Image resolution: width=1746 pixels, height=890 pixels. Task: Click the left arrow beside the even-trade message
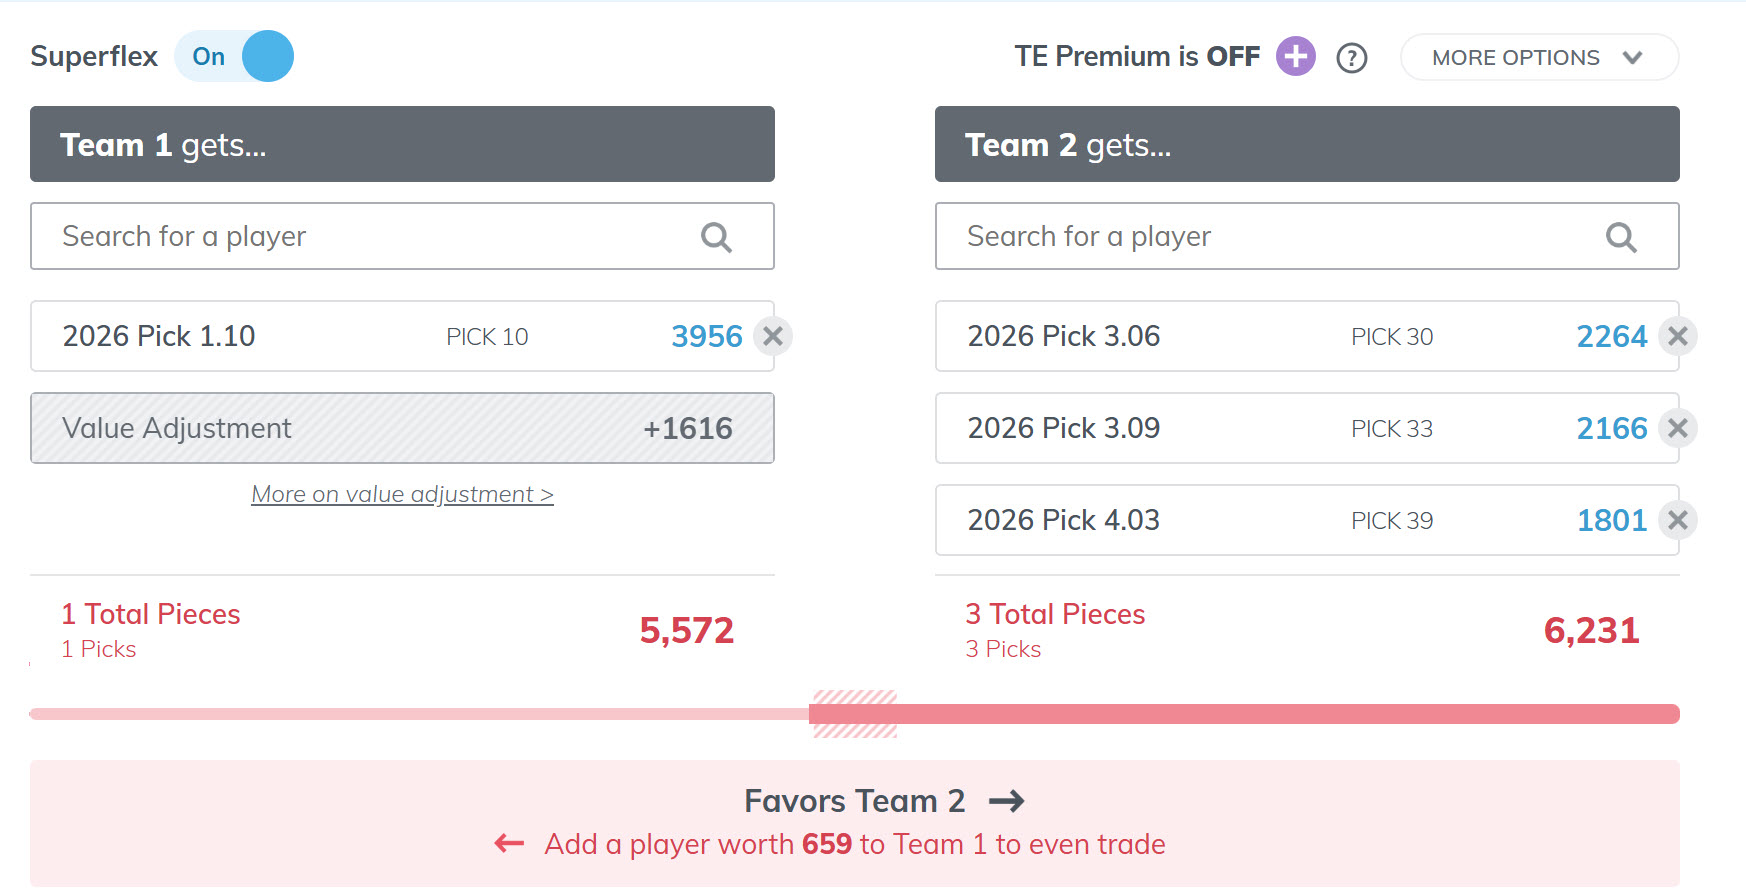click(508, 844)
